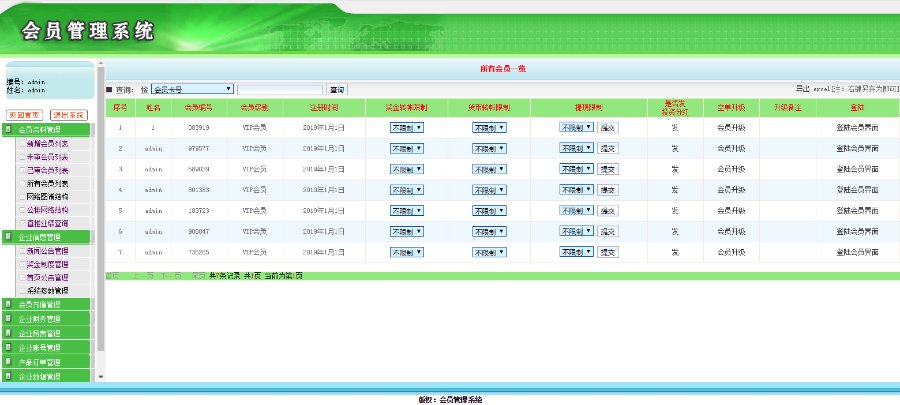Click 提交 button in row 2
The height and width of the screenshot is (405, 900).
point(607,148)
